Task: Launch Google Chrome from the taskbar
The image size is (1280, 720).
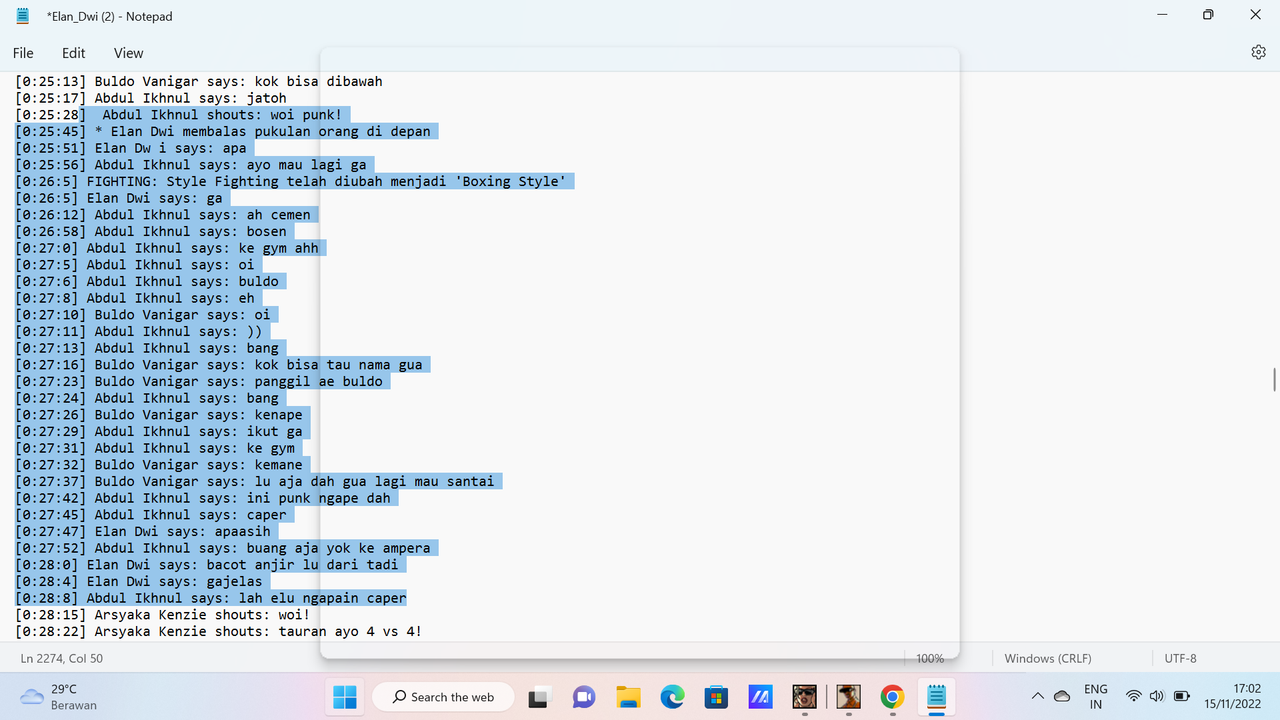Action: click(892, 697)
